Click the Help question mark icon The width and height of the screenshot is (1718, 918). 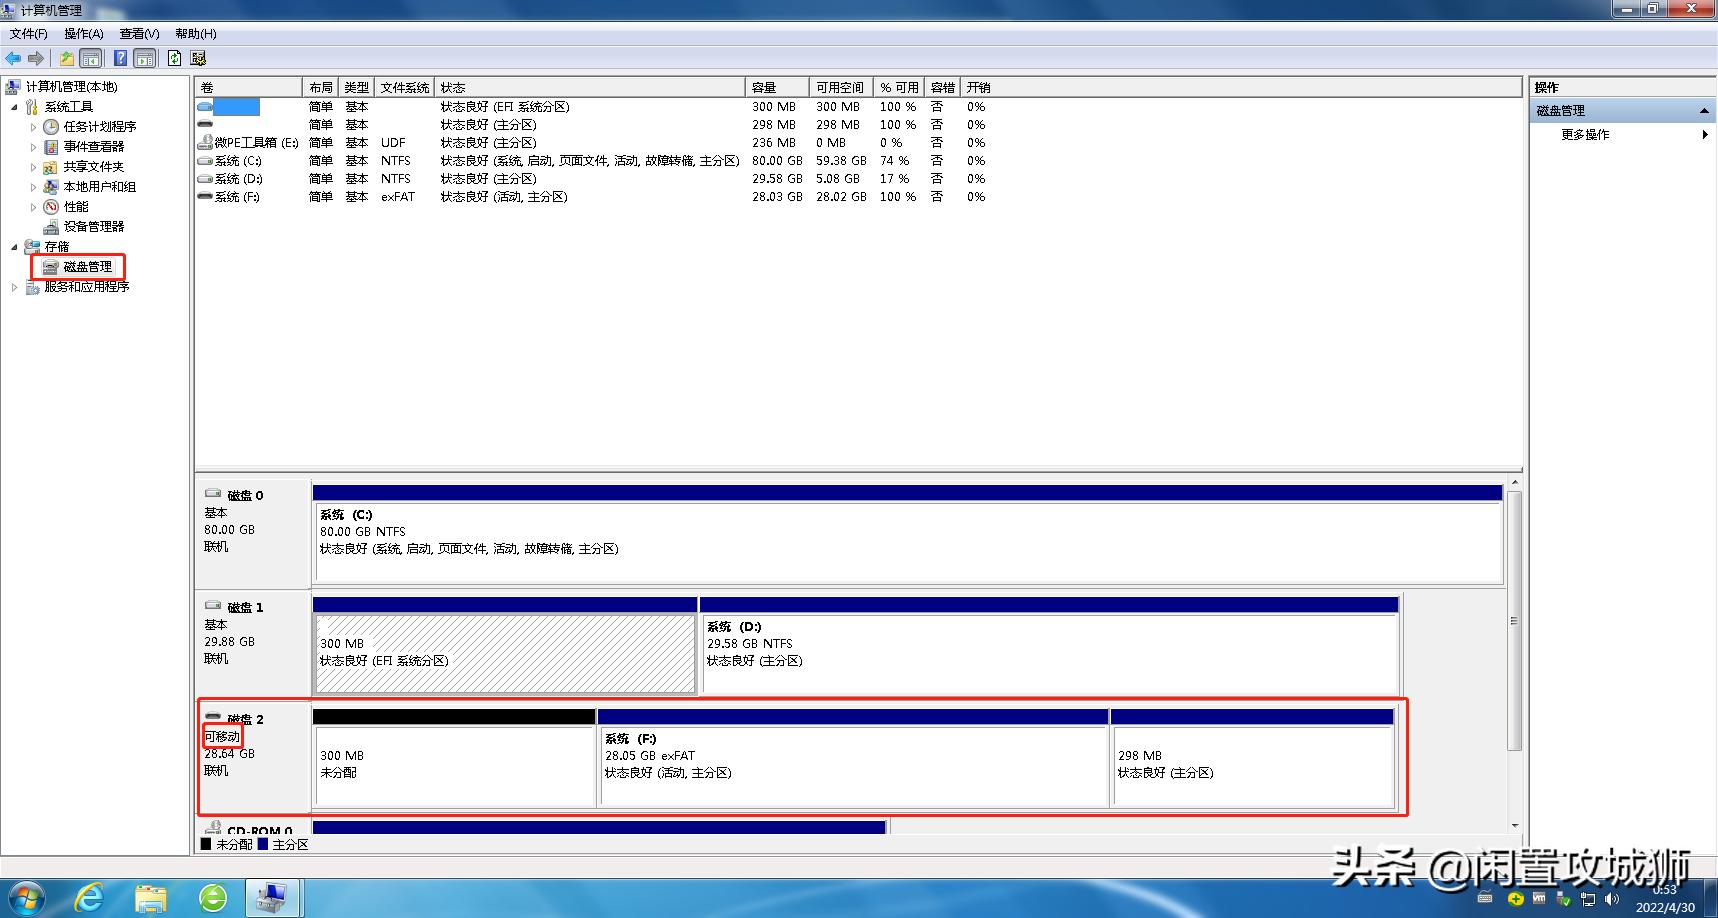tap(119, 57)
